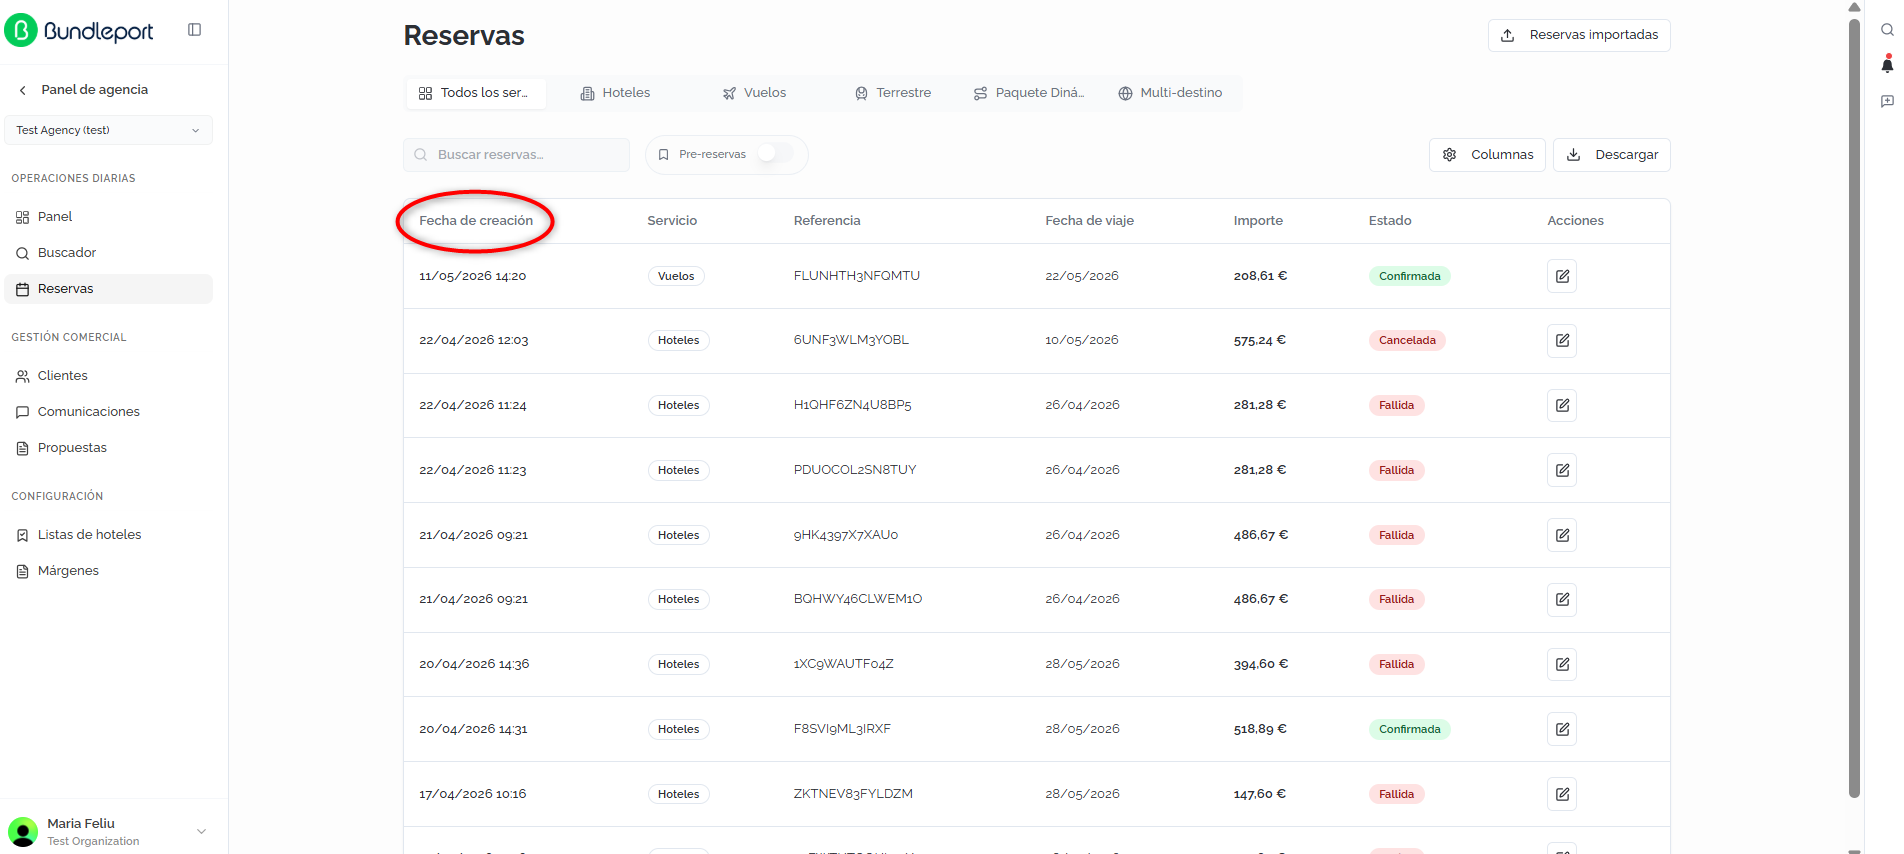Edit booking 9HK4397X7XAU0
1904x854 pixels.
tap(1562, 535)
